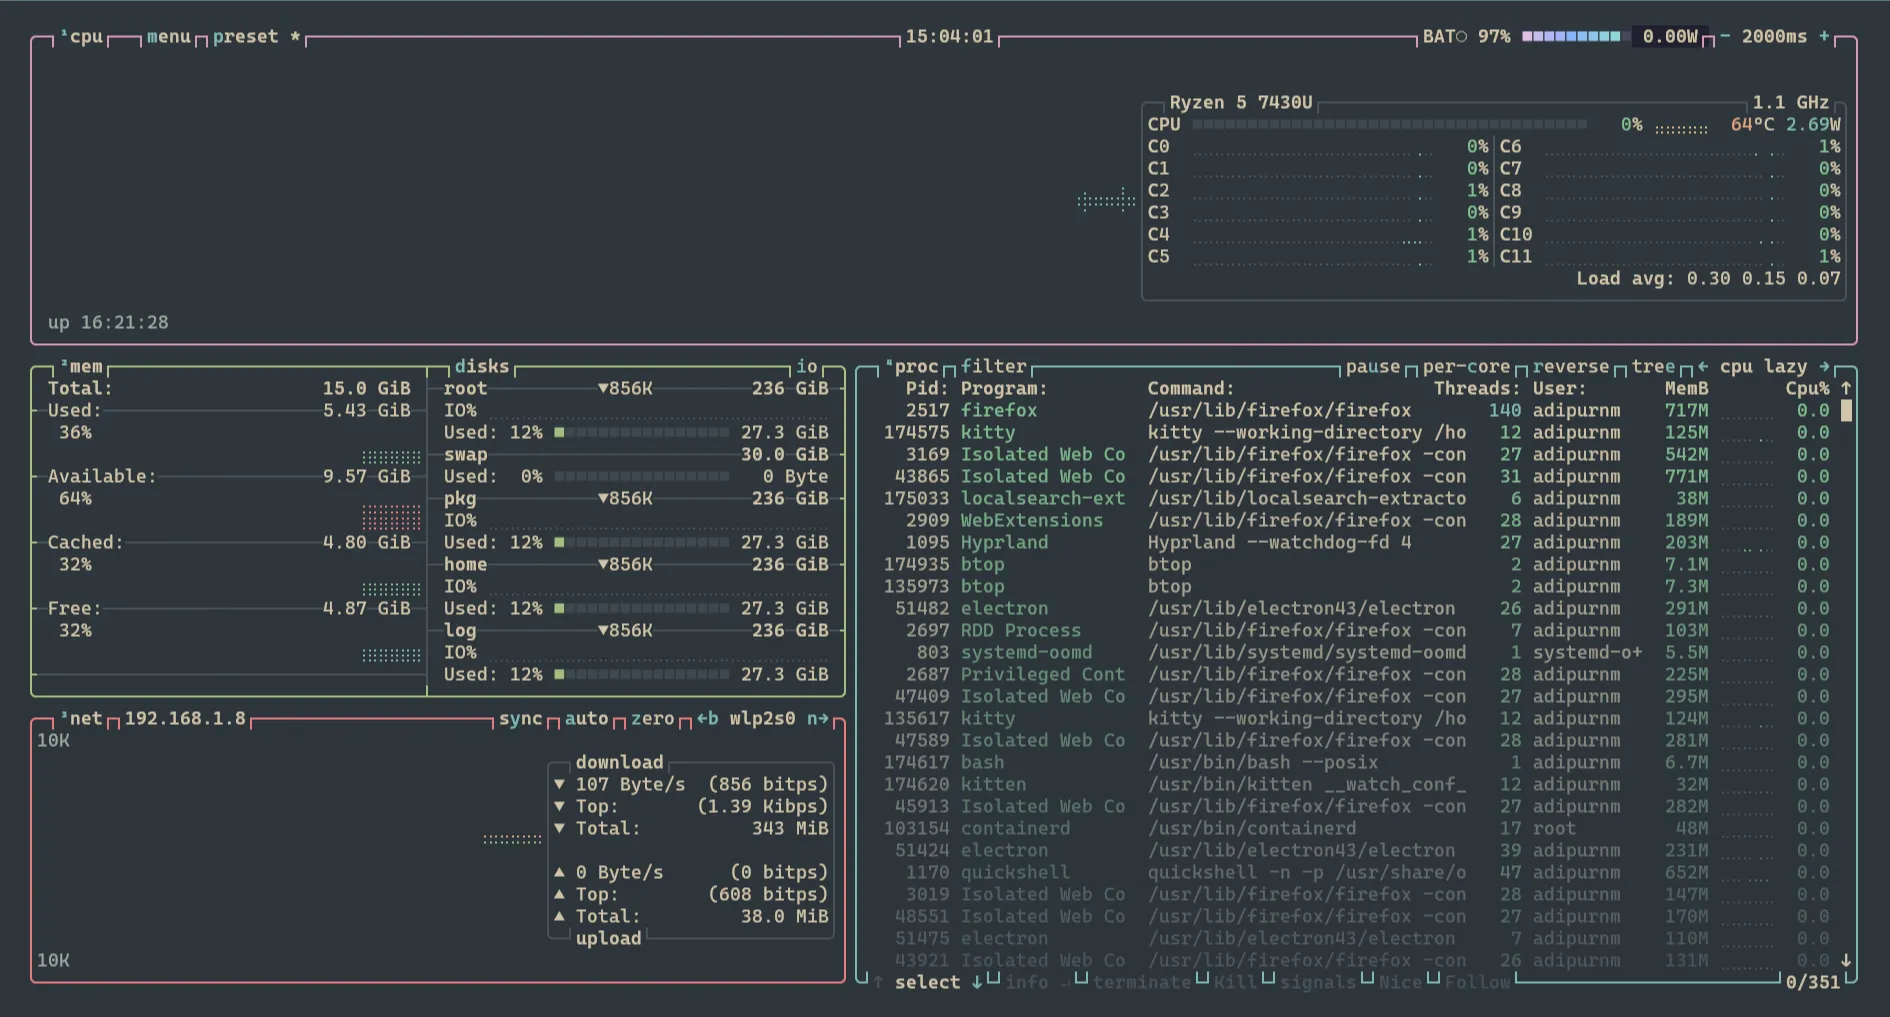The width and height of the screenshot is (1890, 1017).
Task: Click the Load avg values
Action: [1763, 279]
